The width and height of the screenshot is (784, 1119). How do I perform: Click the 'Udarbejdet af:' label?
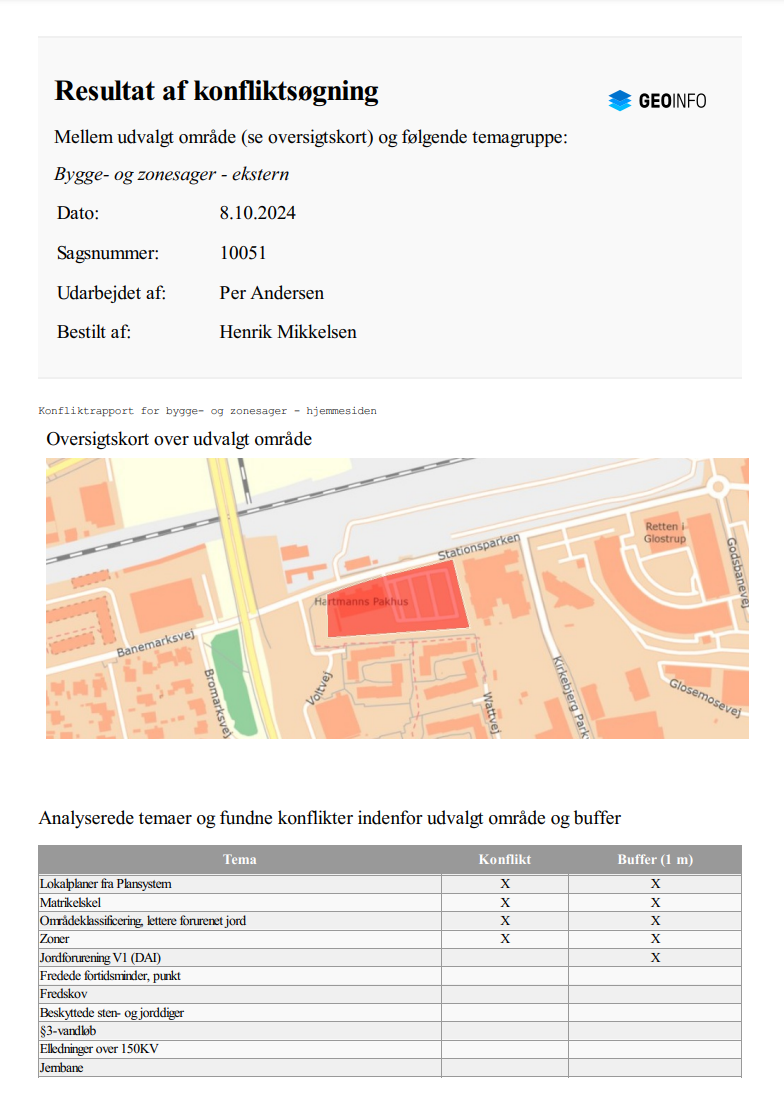(111, 293)
